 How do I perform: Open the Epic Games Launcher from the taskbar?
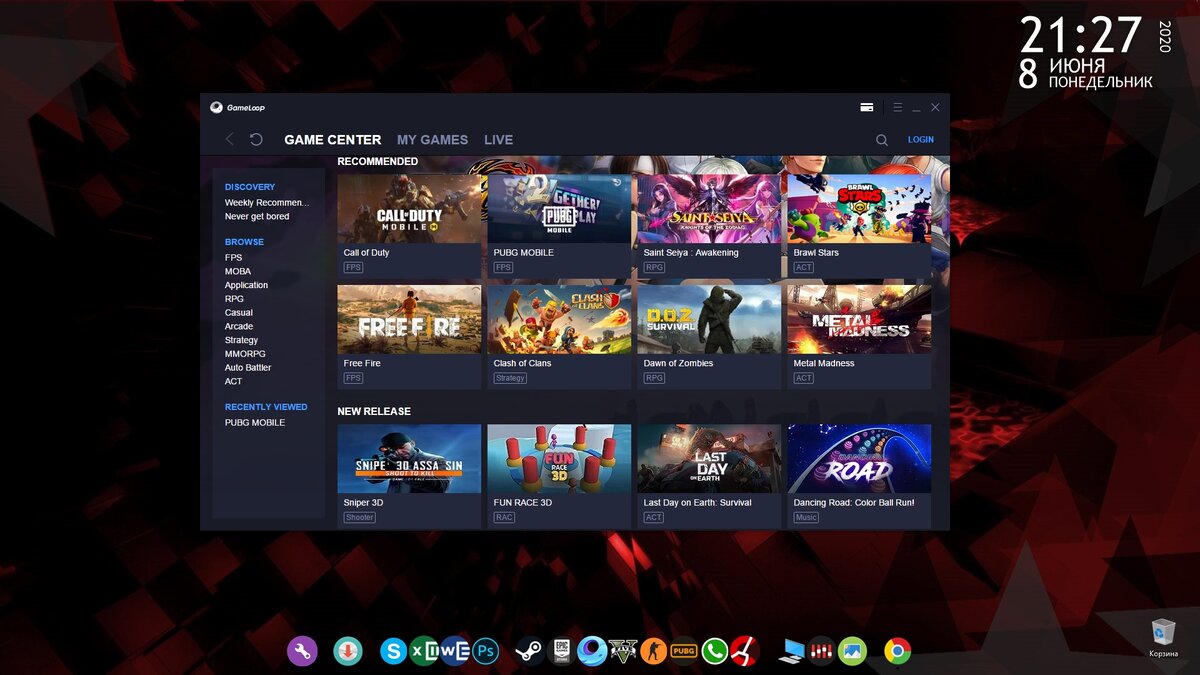(560, 650)
